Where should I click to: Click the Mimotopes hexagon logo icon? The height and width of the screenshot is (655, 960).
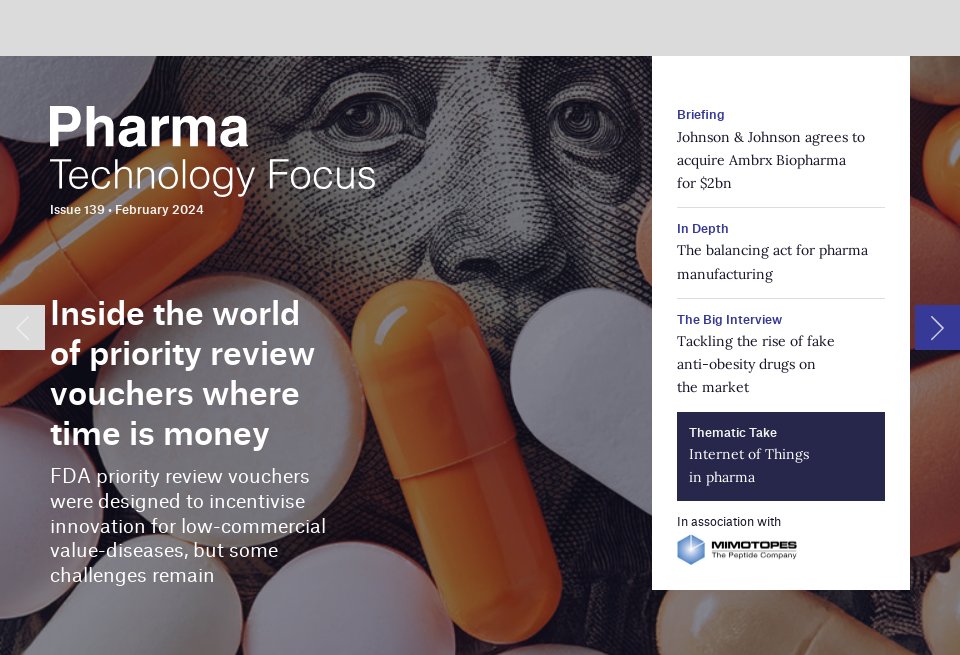(691, 549)
